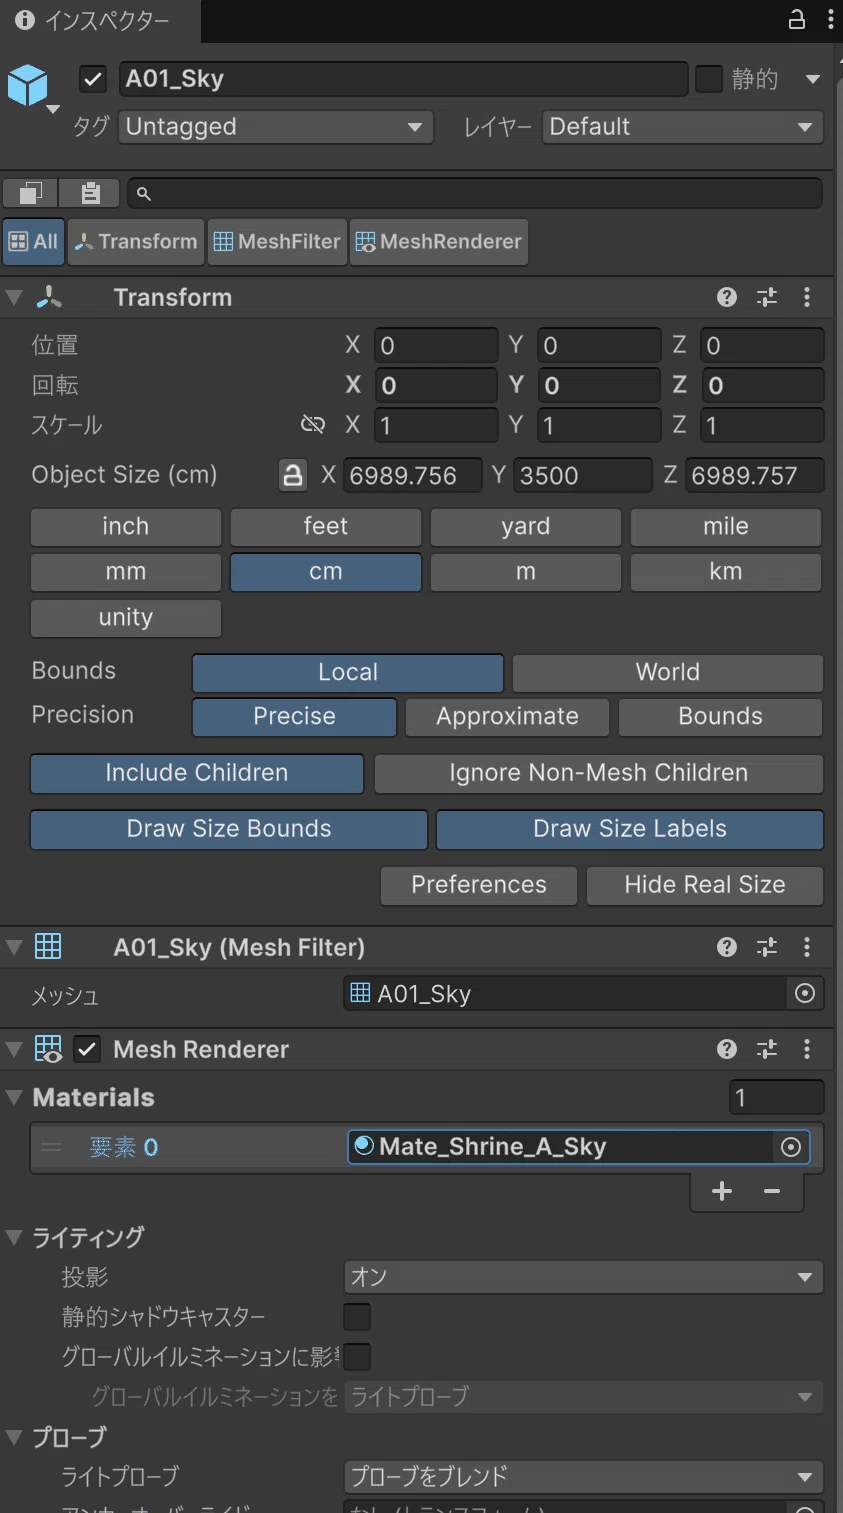Collapse the Mesh Renderer foldout
The image size is (843, 1513).
[14, 1049]
